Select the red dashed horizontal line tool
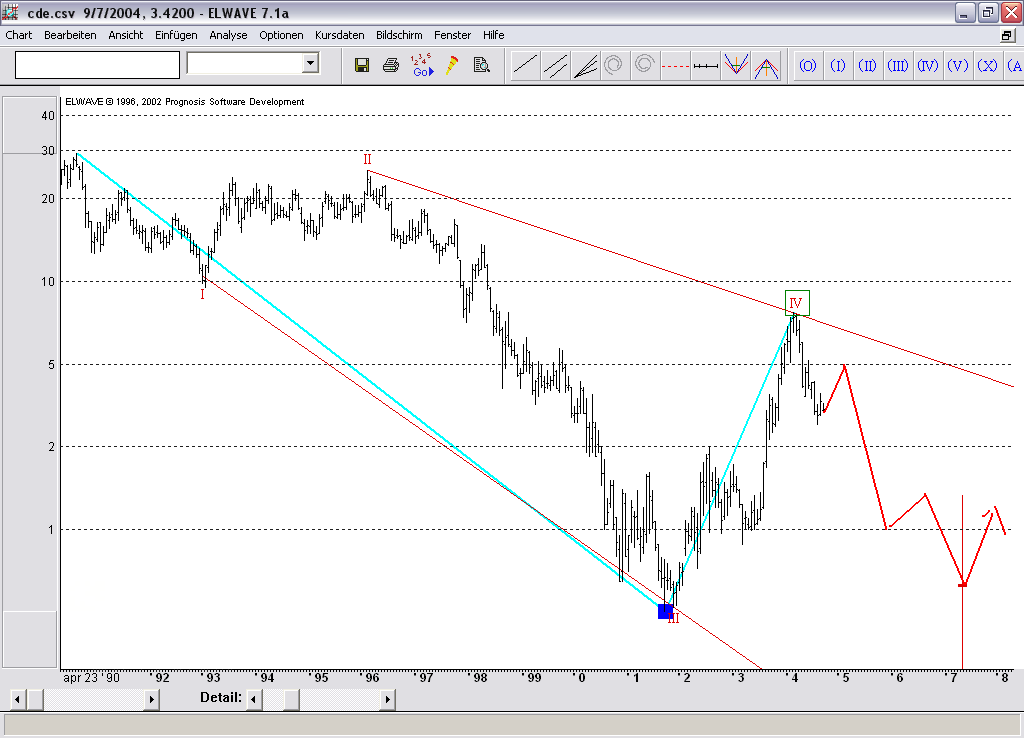1024x738 pixels. 676,65
